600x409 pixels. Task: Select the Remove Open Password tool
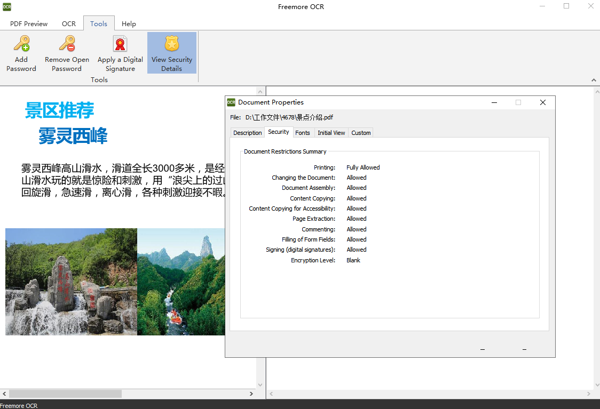[x=67, y=44]
